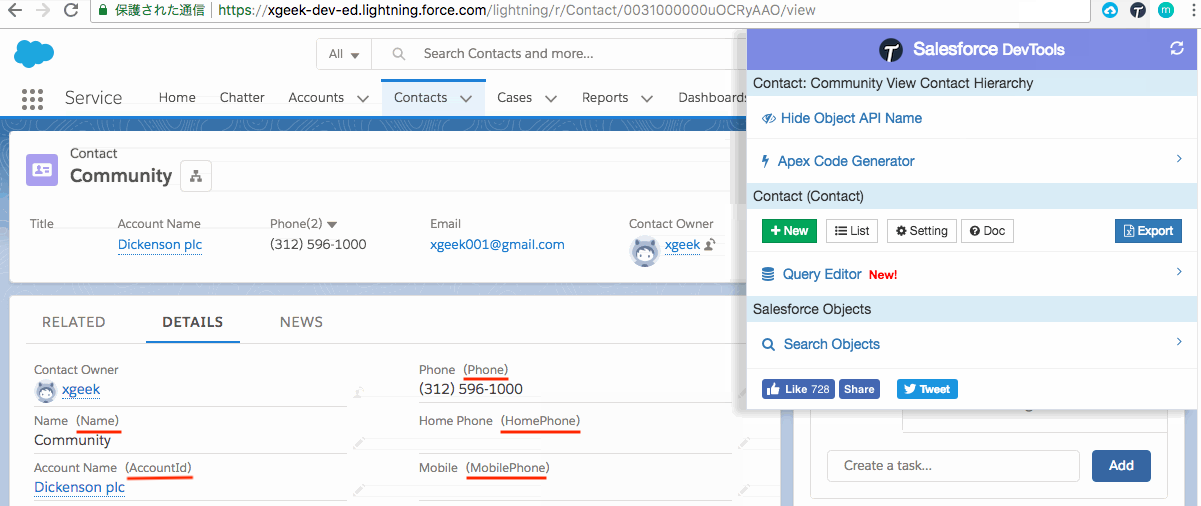The image size is (1201, 506).
Task: Refresh the DevTools panel
Action: point(1177,49)
